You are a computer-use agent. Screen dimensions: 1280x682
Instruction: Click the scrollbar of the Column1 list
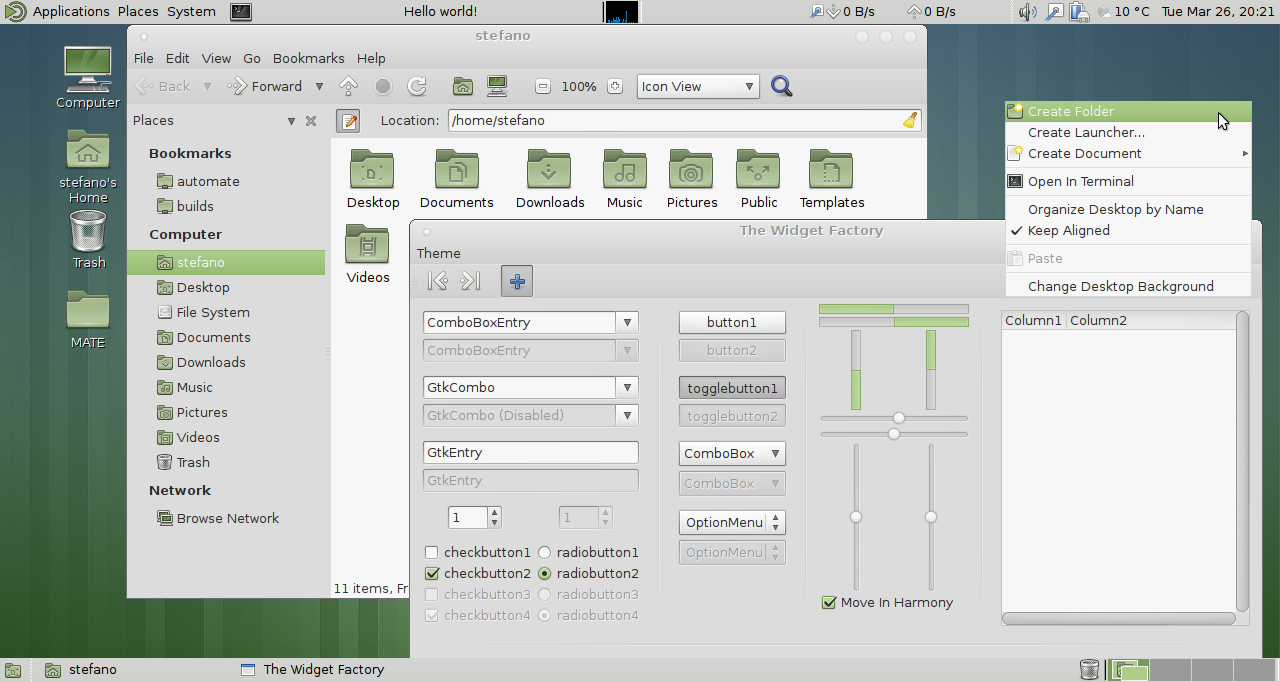[x=1242, y=460]
